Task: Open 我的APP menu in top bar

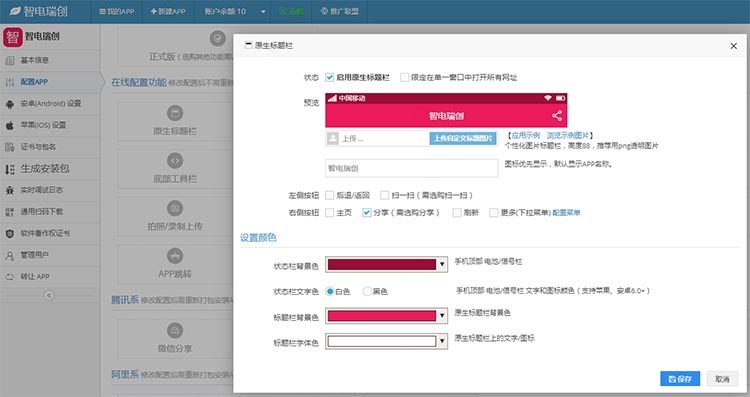Action: (x=116, y=11)
